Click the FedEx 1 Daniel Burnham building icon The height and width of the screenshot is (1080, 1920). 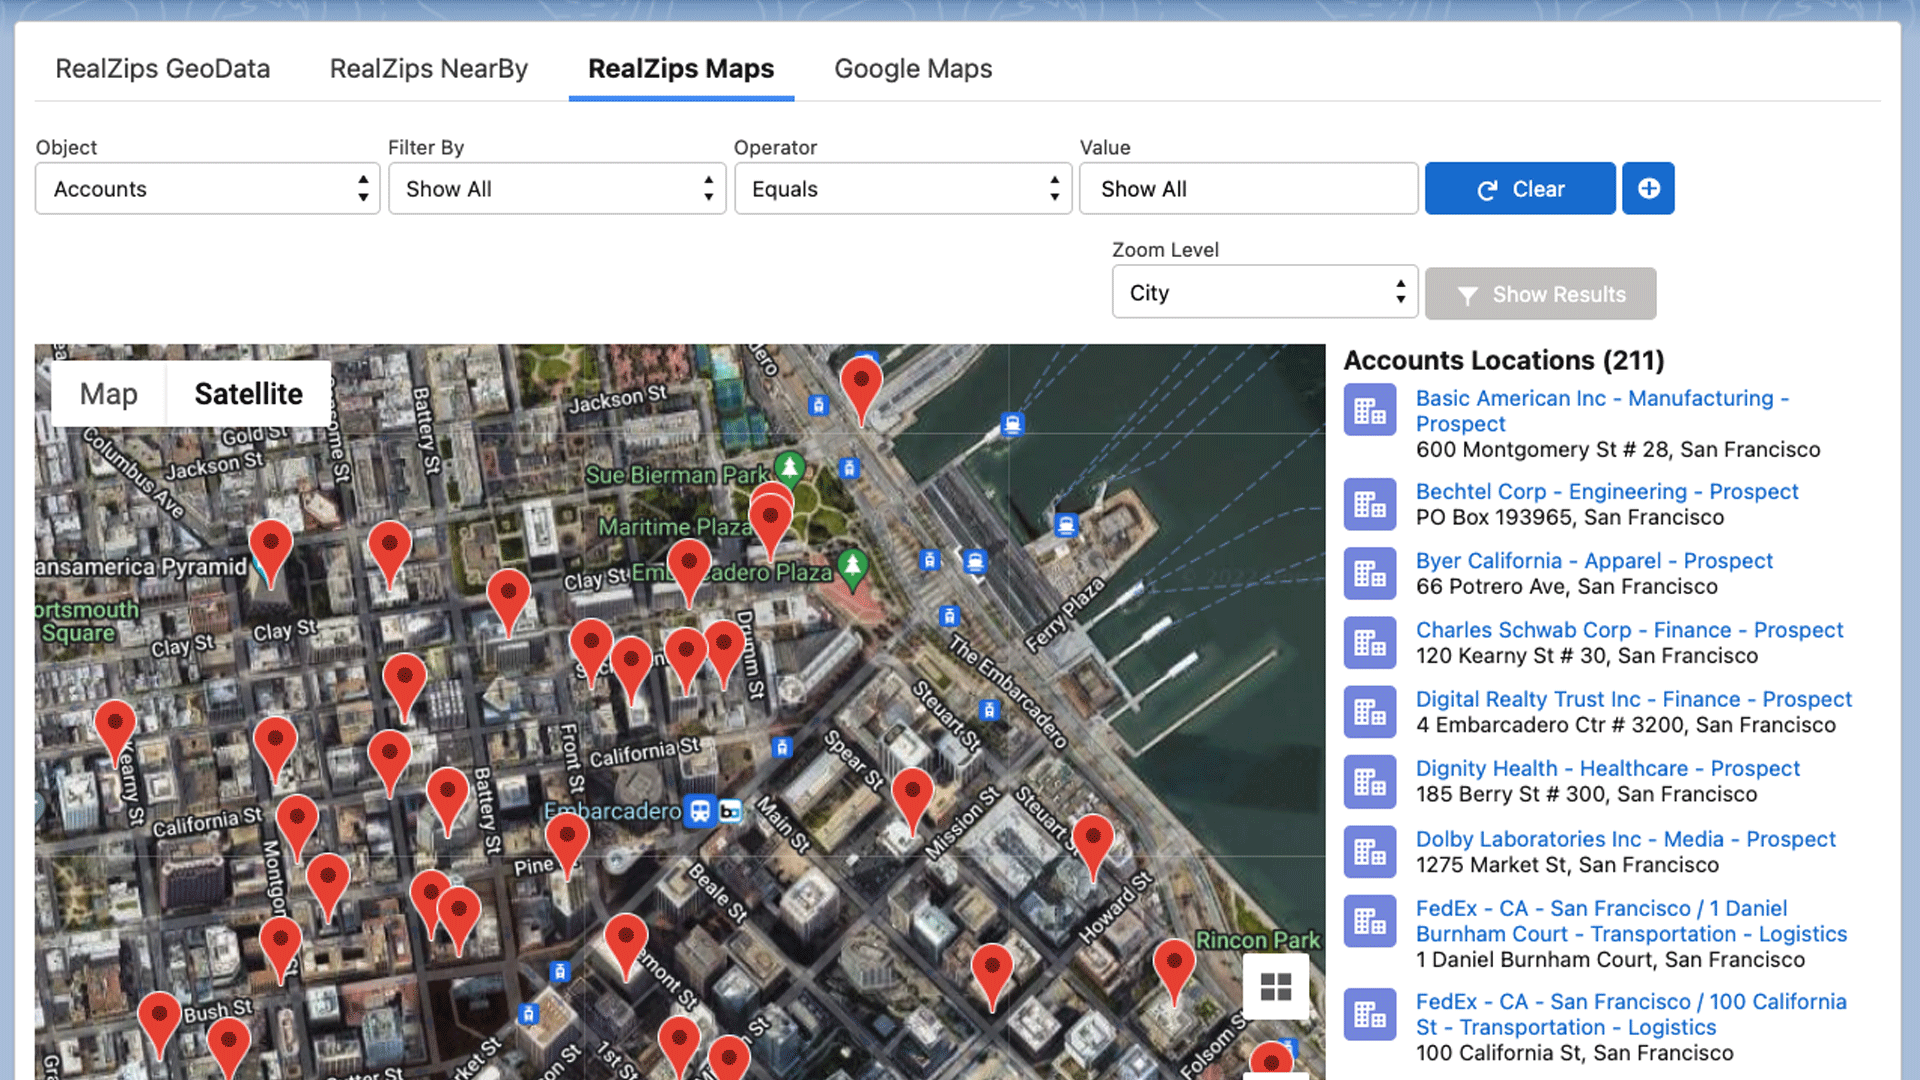click(x=1370, y=920)
